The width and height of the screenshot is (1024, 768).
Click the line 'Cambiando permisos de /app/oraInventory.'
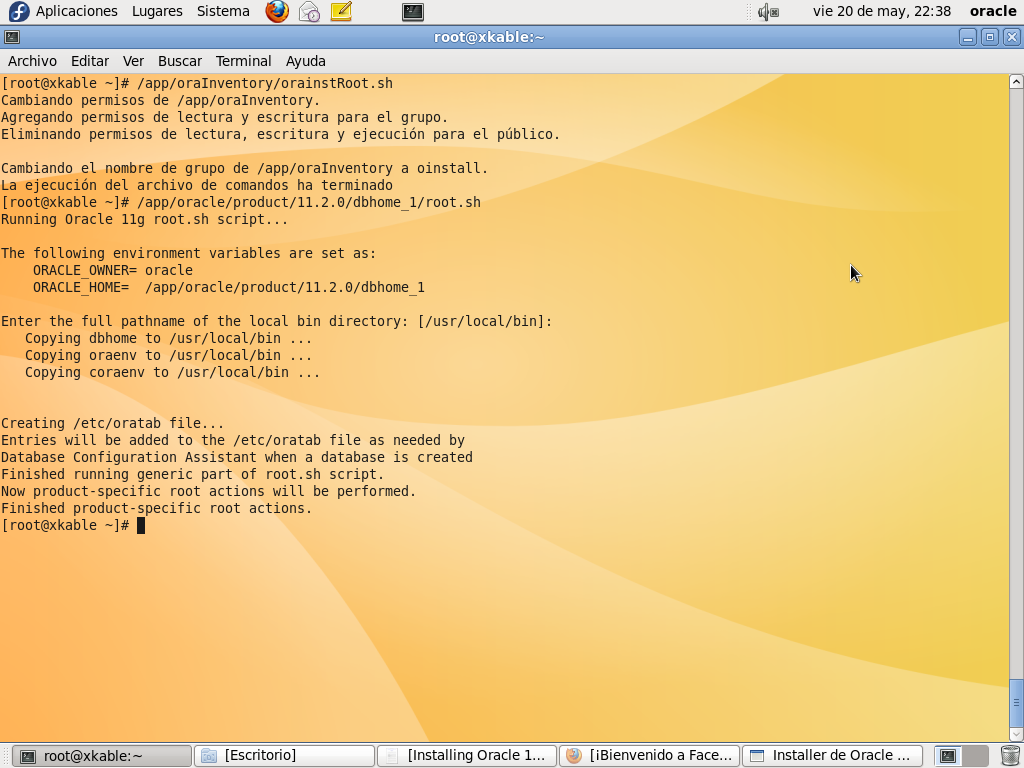pos(161,101)
